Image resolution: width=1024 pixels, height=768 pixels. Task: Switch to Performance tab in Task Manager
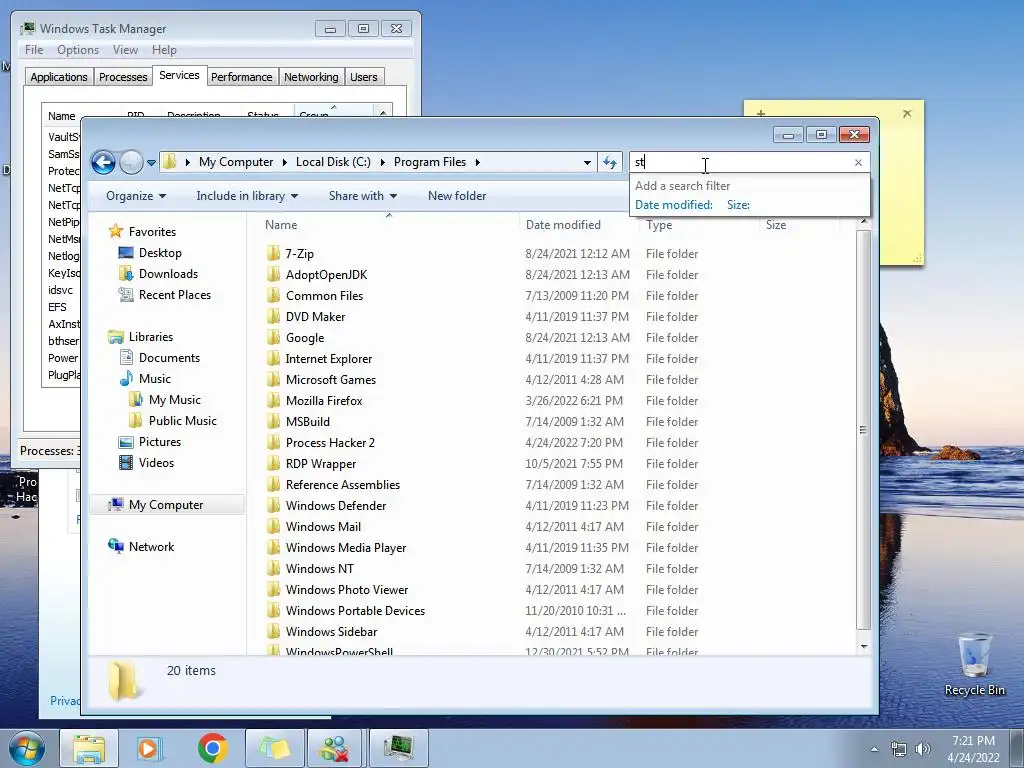coord(241,77)
